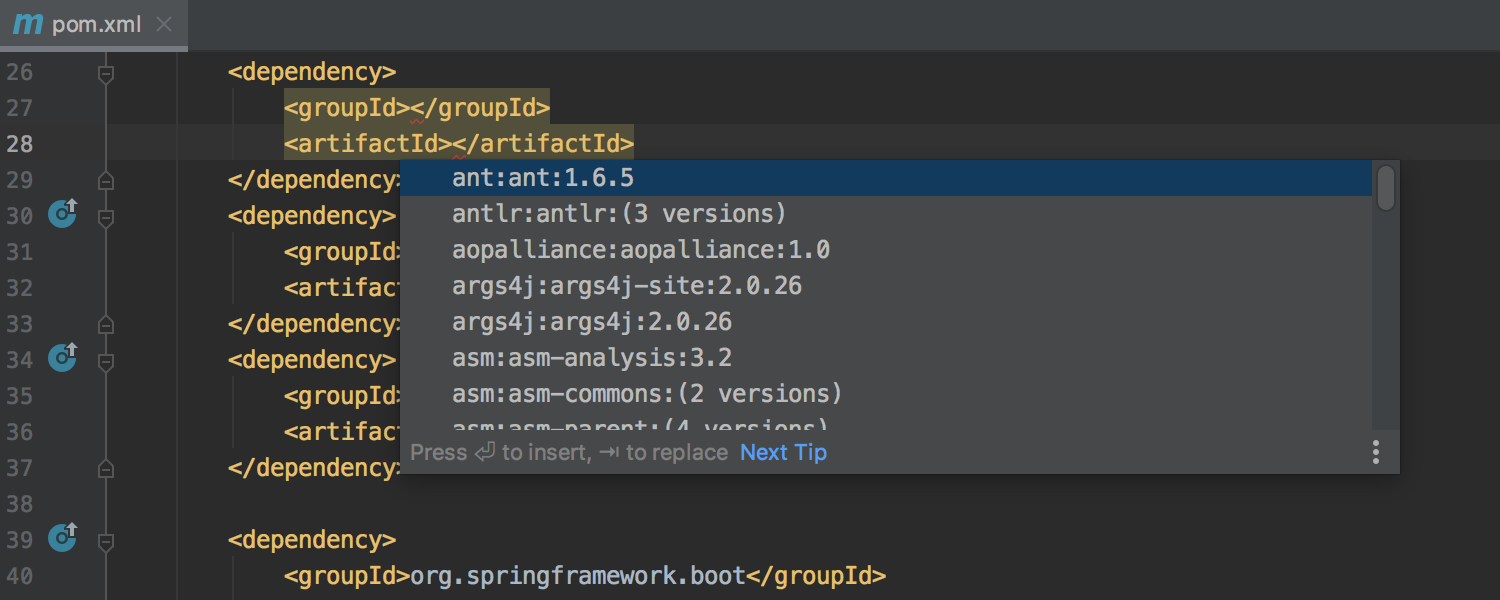1500x600 pixels.
Task: Choose antlr:antlr:(3 versions) from the completion list
Action: (886, 214)
